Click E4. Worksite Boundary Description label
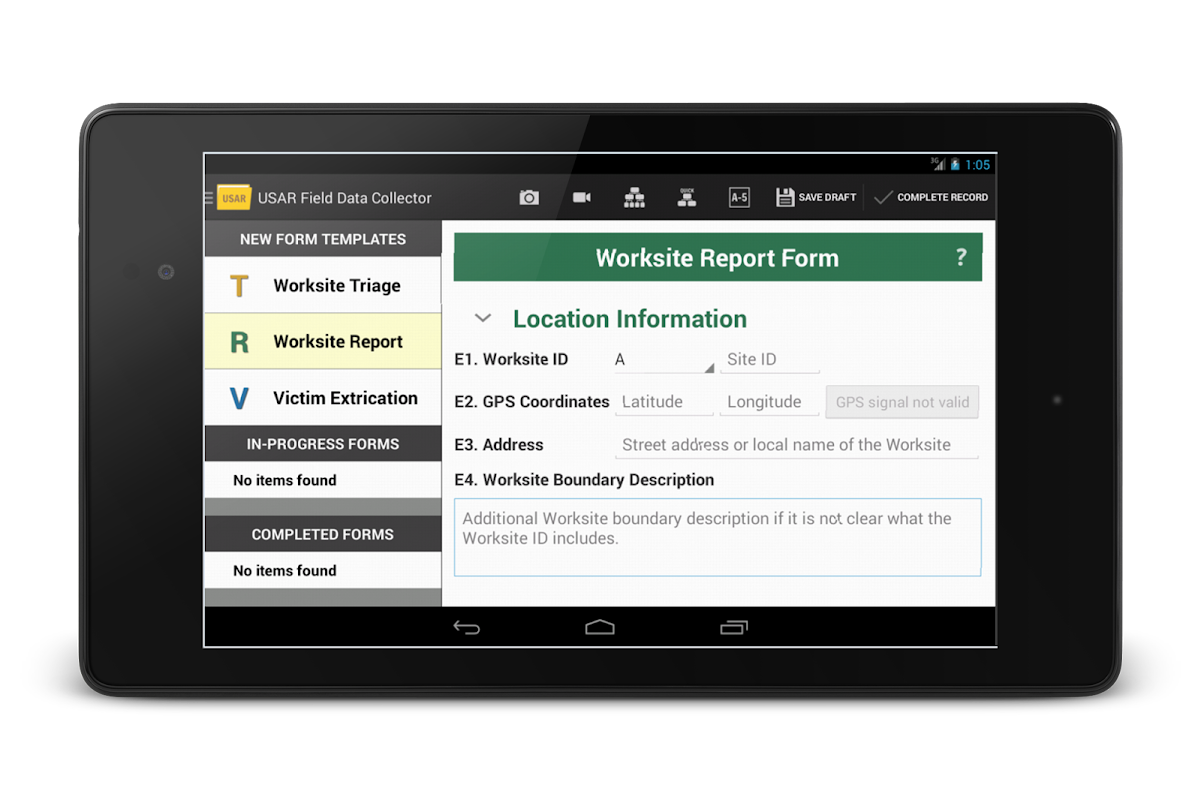Screen dimensions: 1201x800 pos(584,480)
